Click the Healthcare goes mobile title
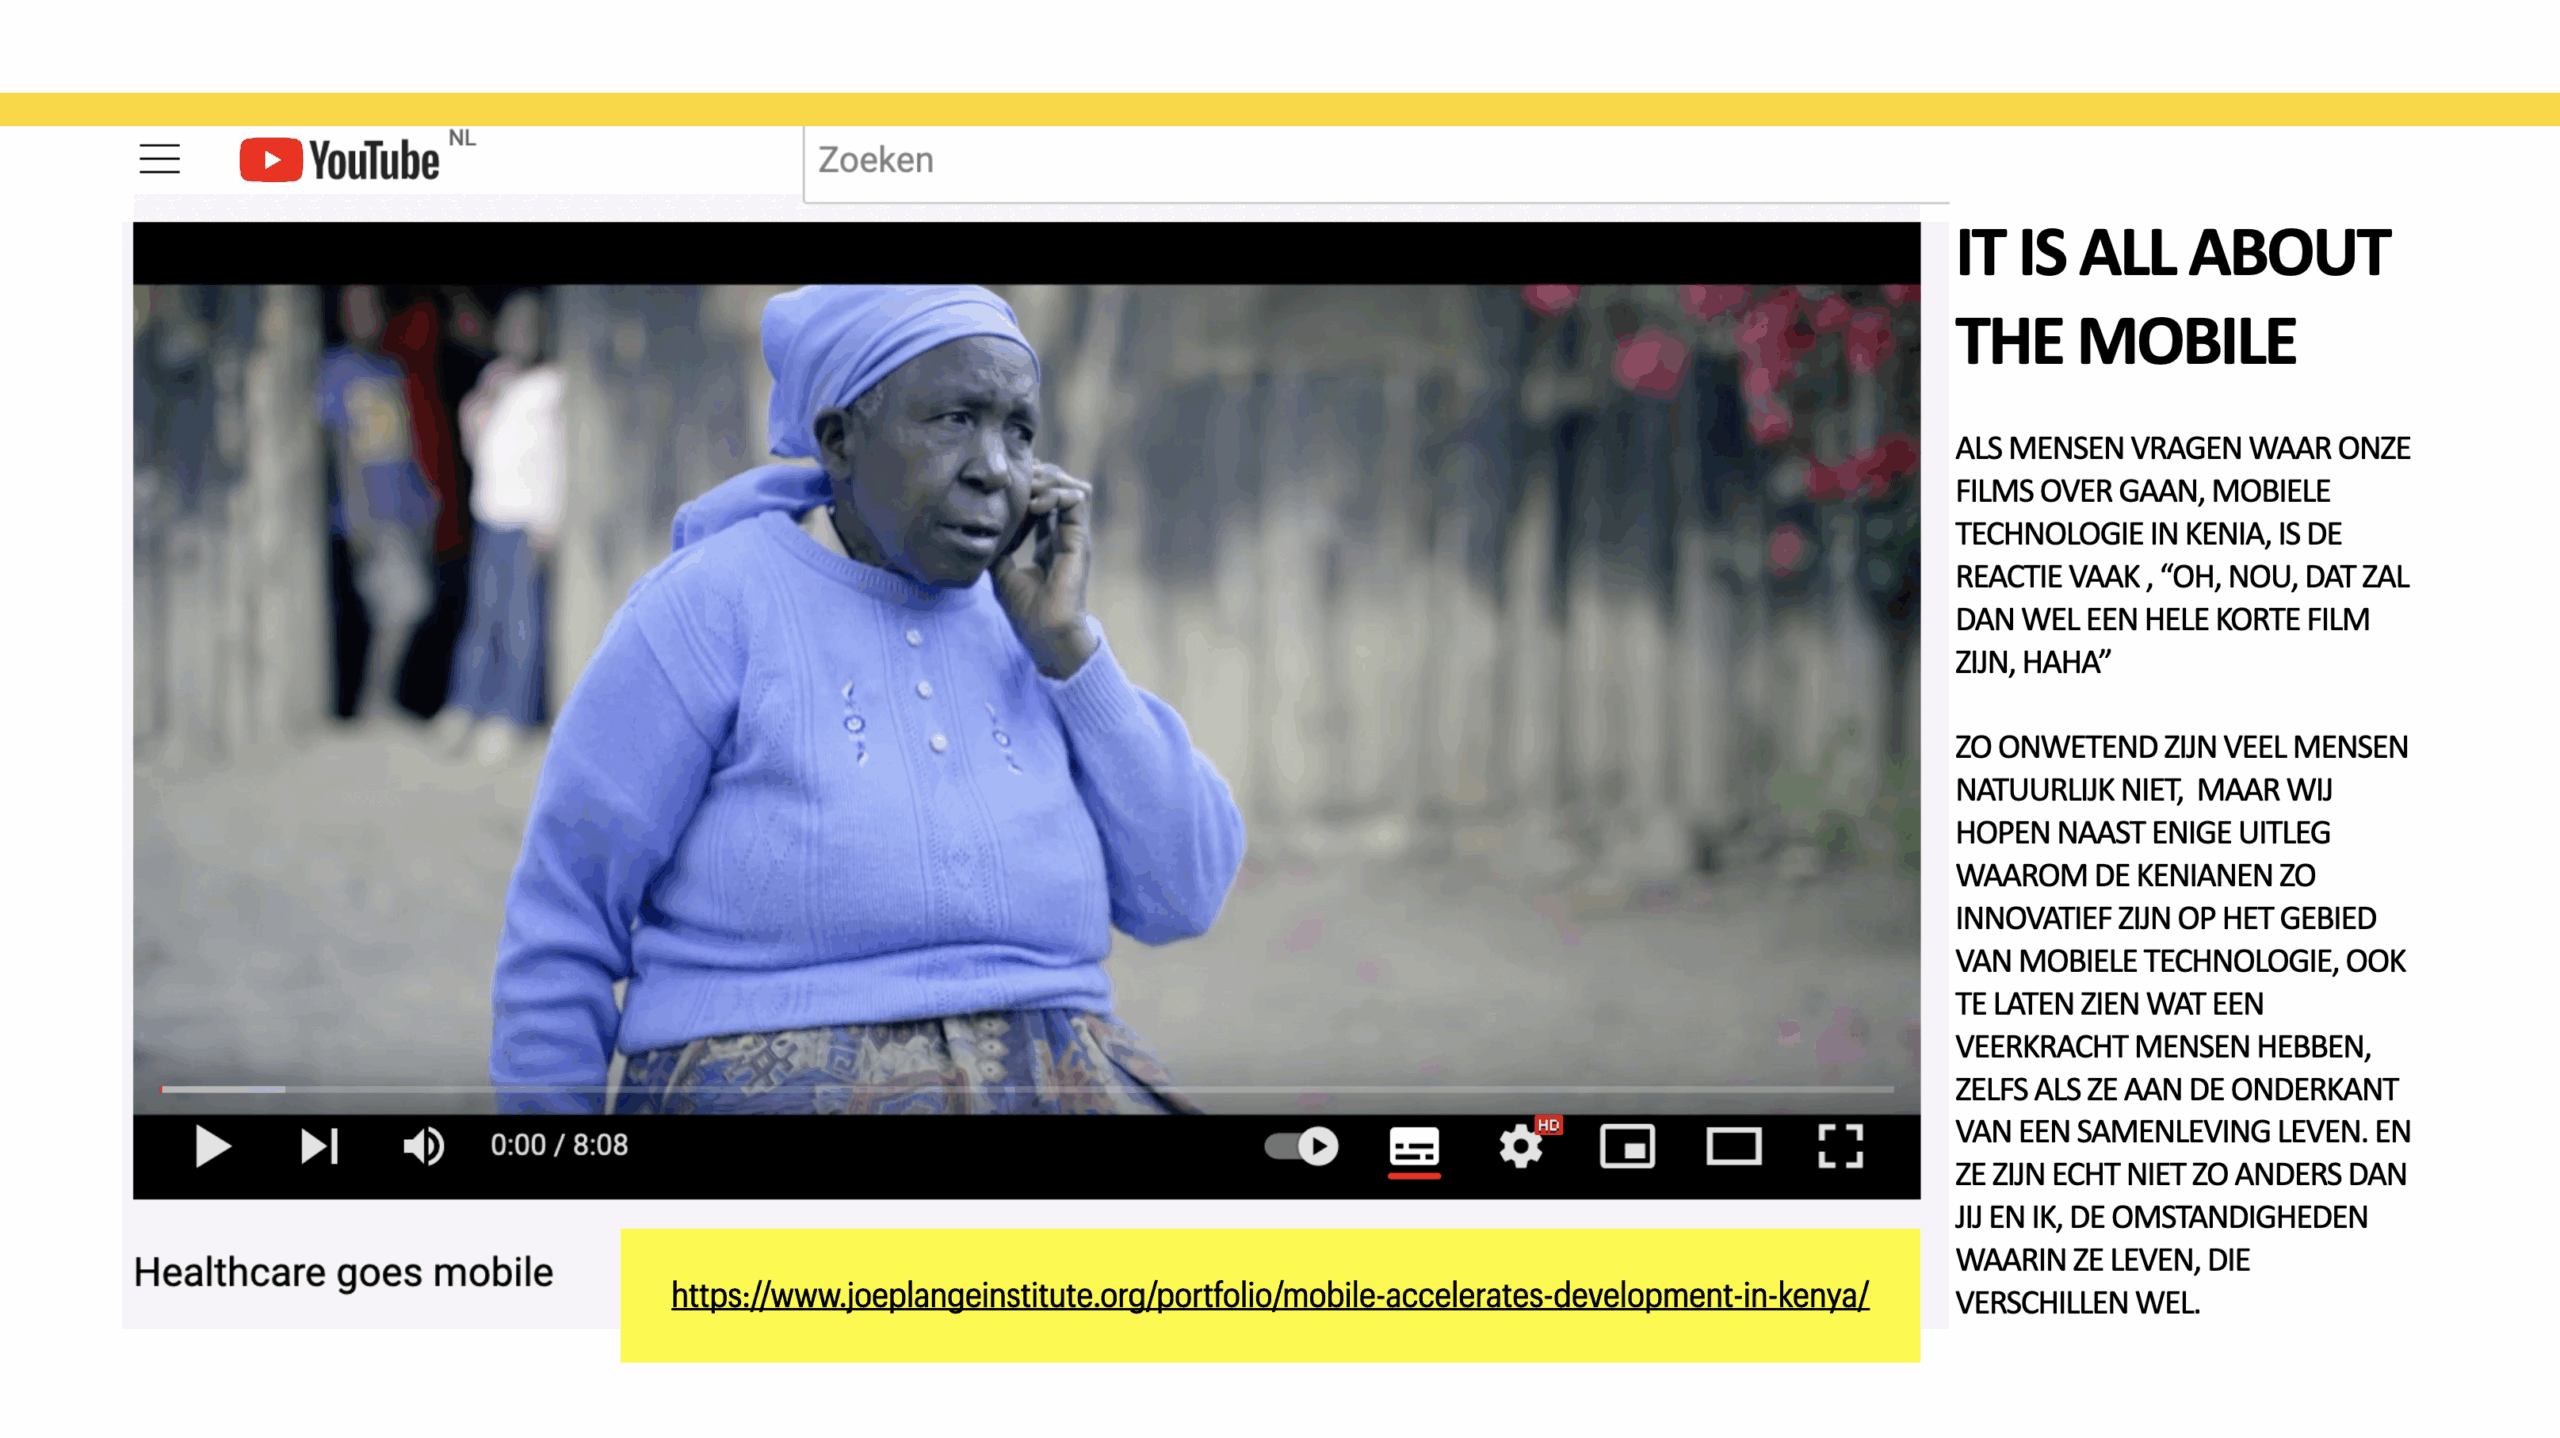The height and width of the screenshot is (1438, 2560). (x=343, y=1272)
